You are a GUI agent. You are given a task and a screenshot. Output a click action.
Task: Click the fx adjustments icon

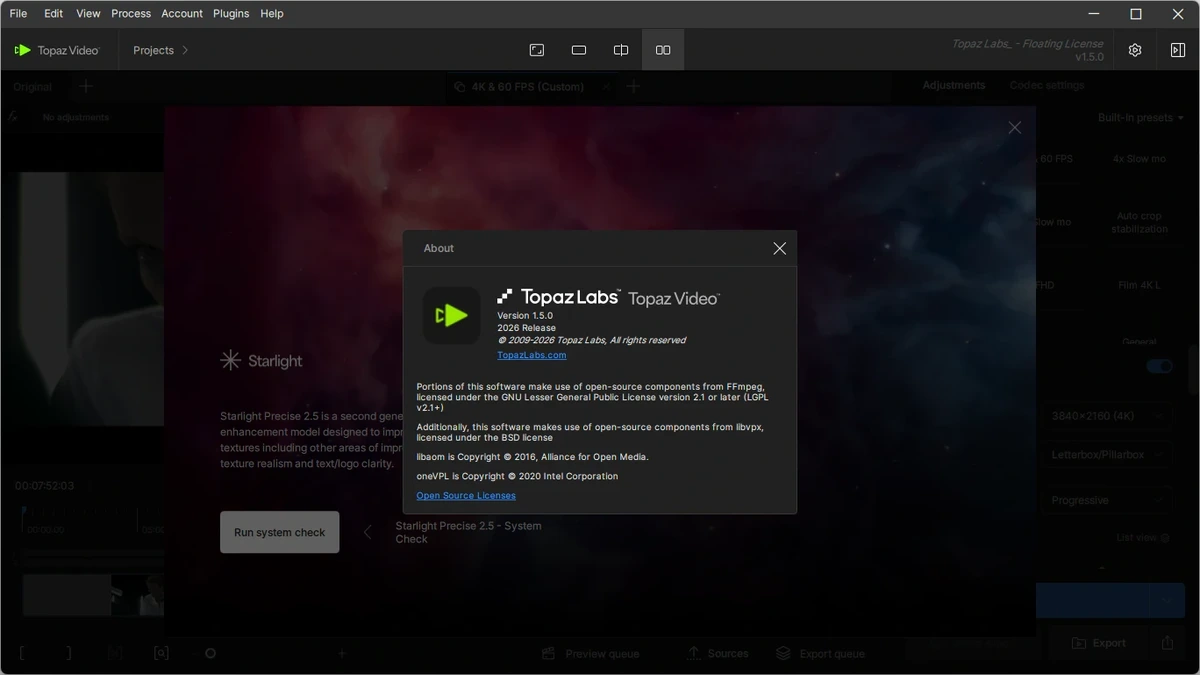coord(13,117)
